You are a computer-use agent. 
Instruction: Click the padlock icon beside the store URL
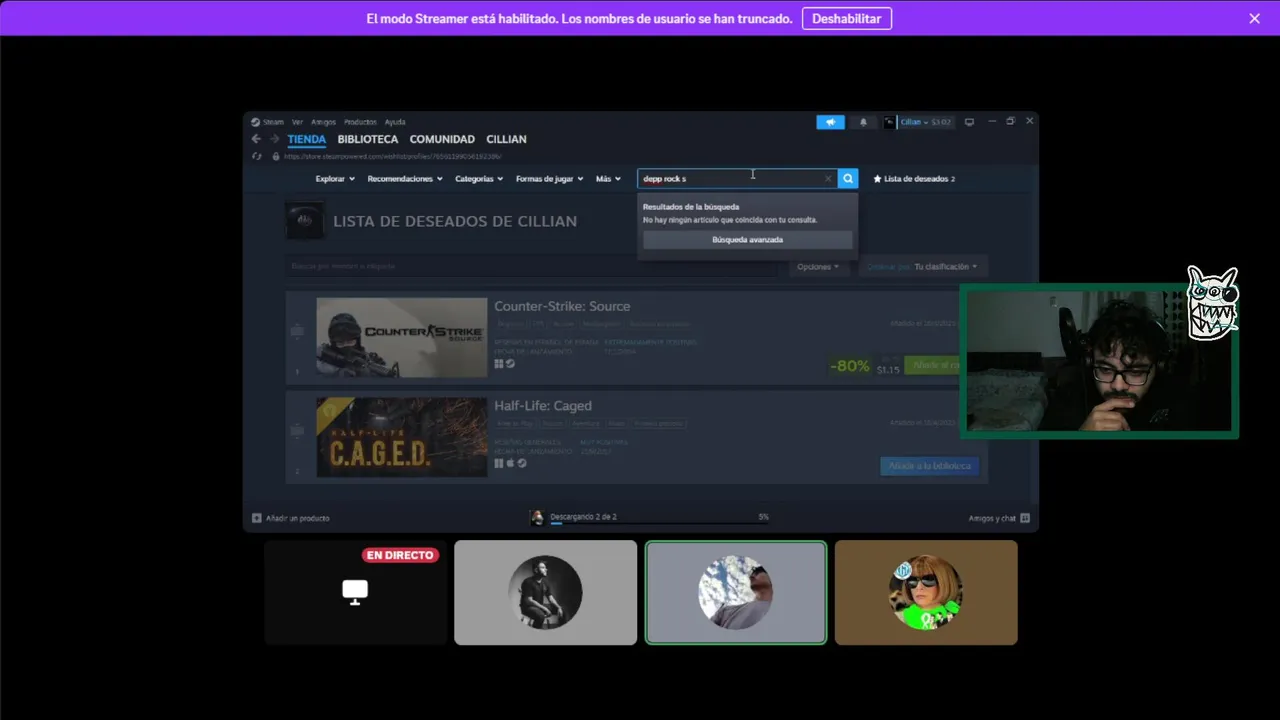pyautogui.click(x=276, y=156)
